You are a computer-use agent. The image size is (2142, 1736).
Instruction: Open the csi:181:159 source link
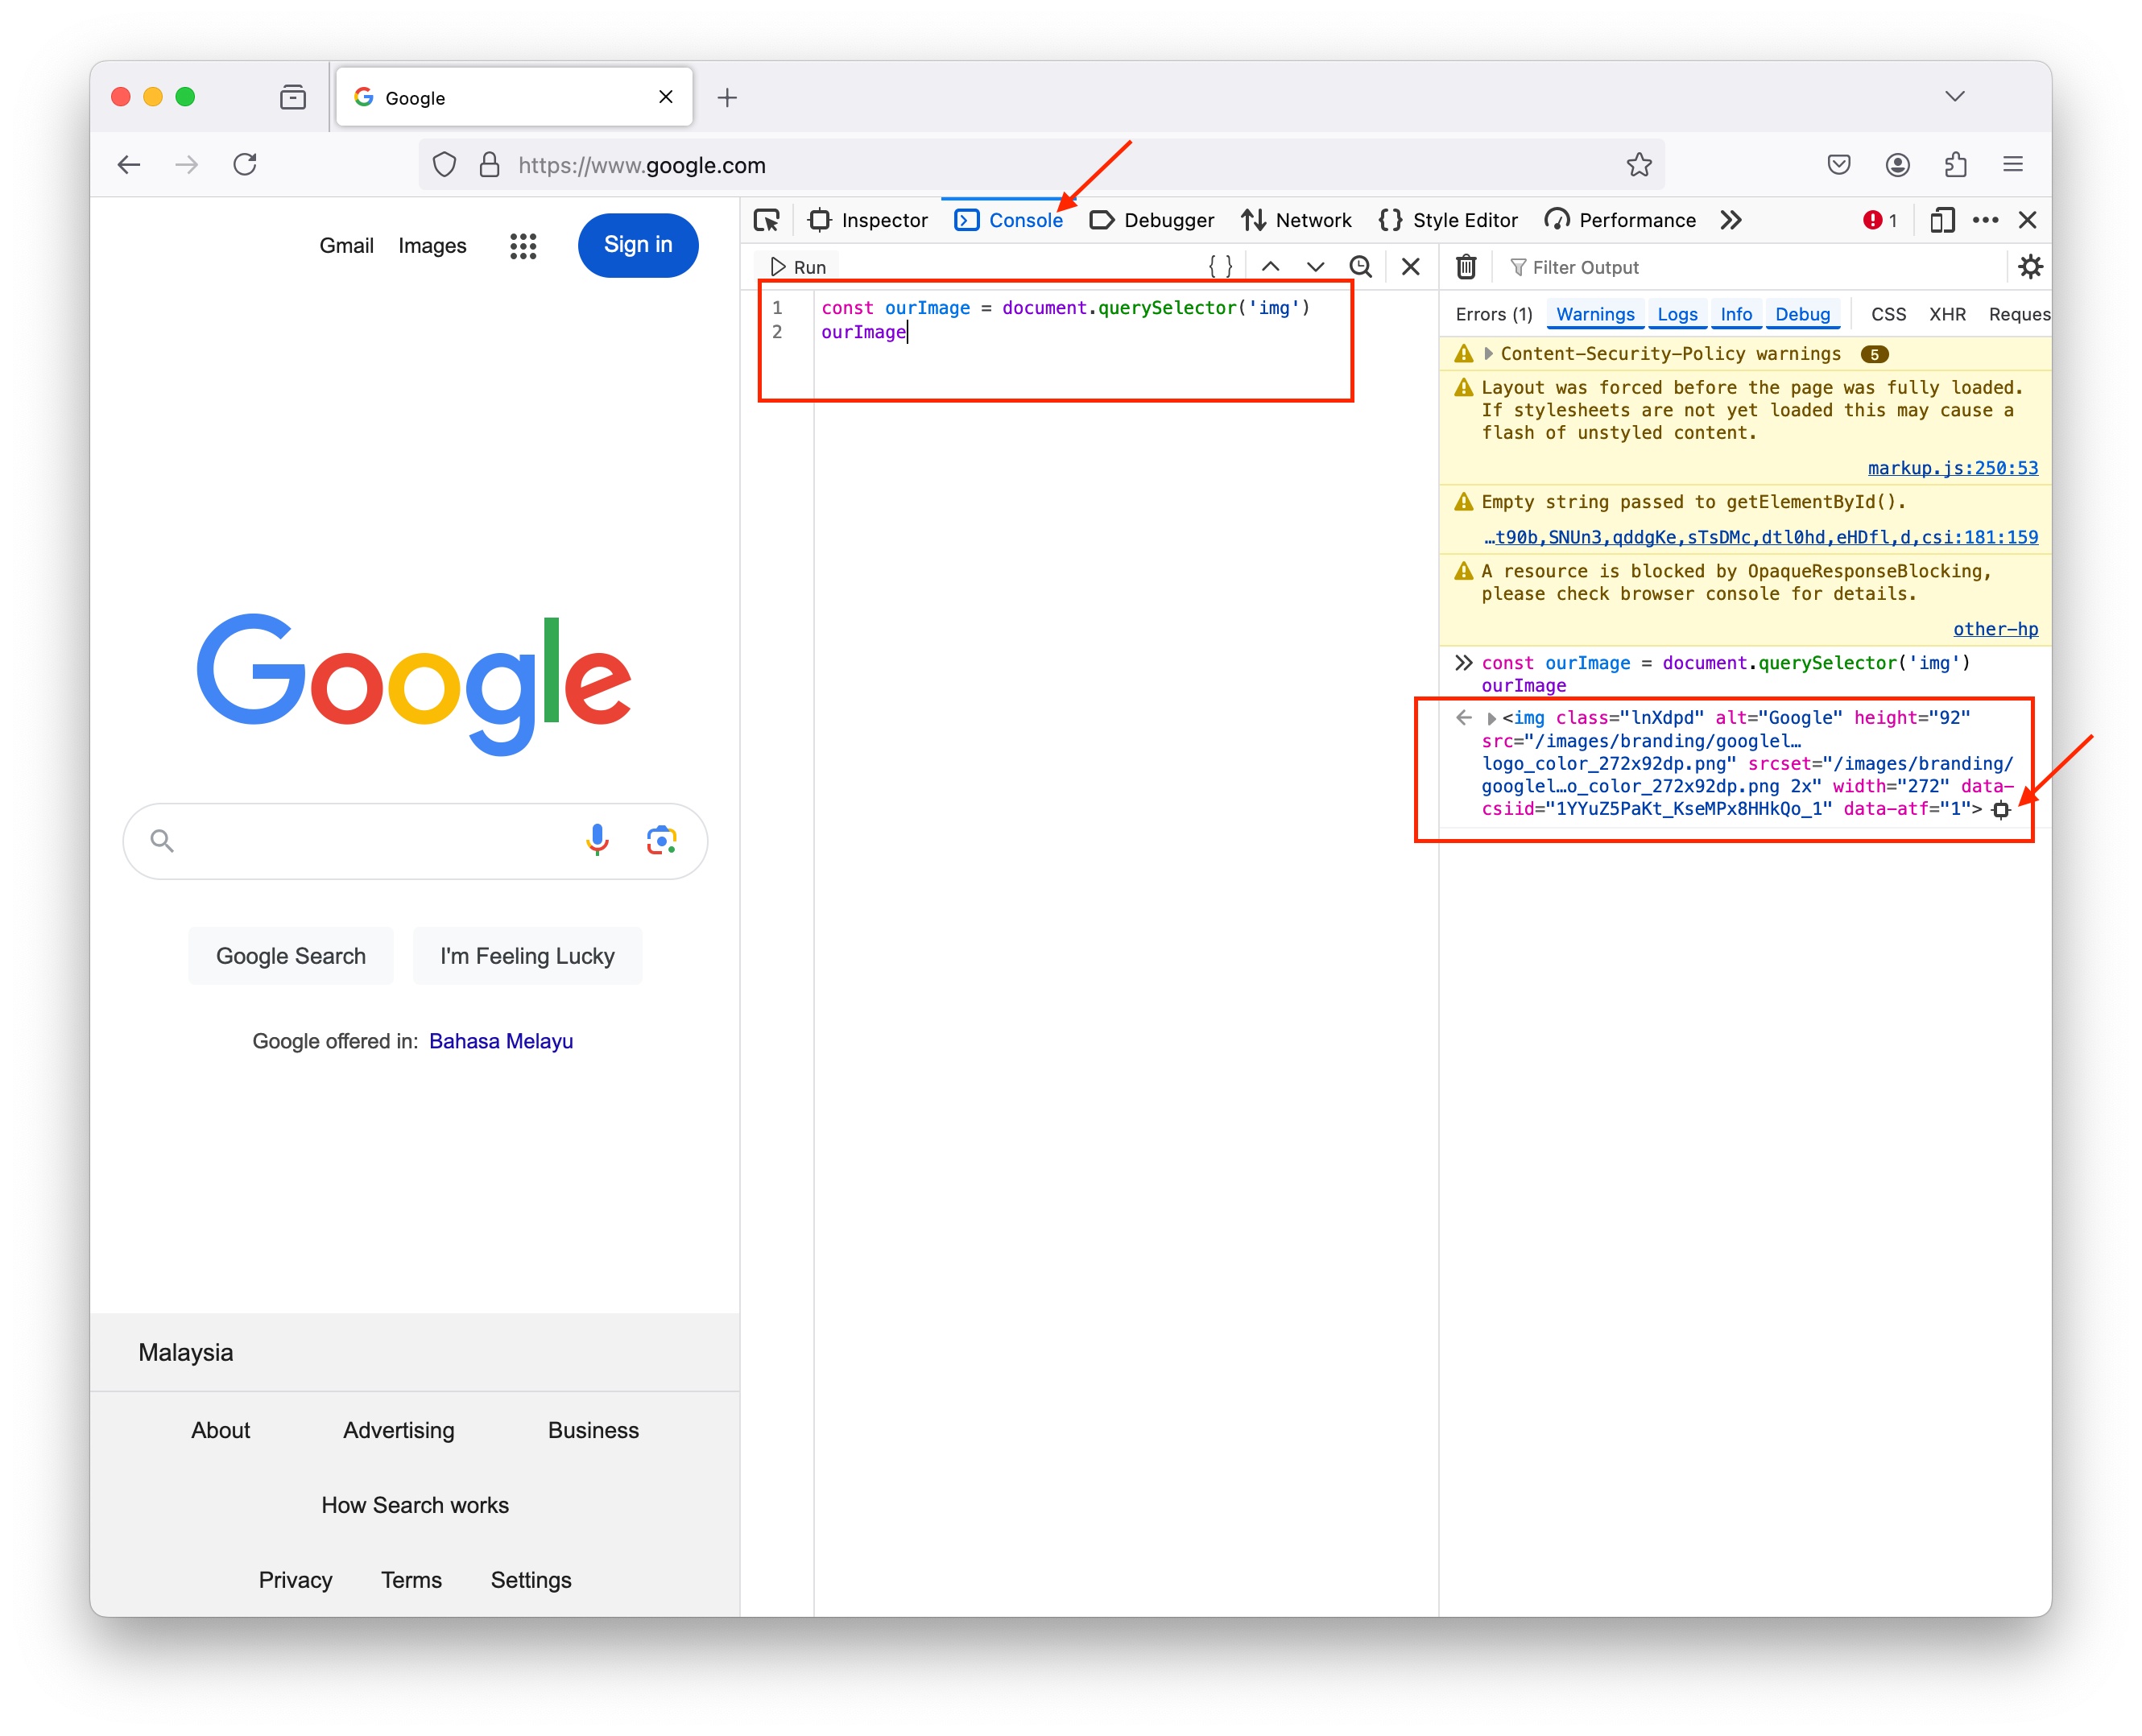pos(1760,537)
